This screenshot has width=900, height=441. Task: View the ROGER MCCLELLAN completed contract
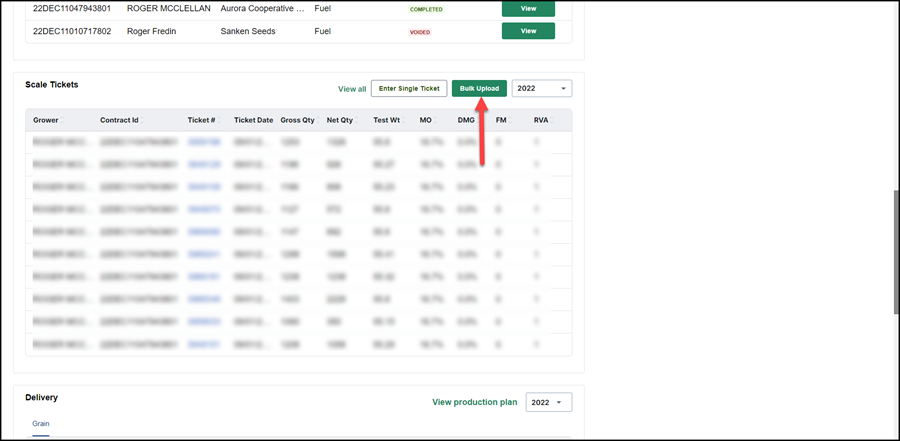528,9
